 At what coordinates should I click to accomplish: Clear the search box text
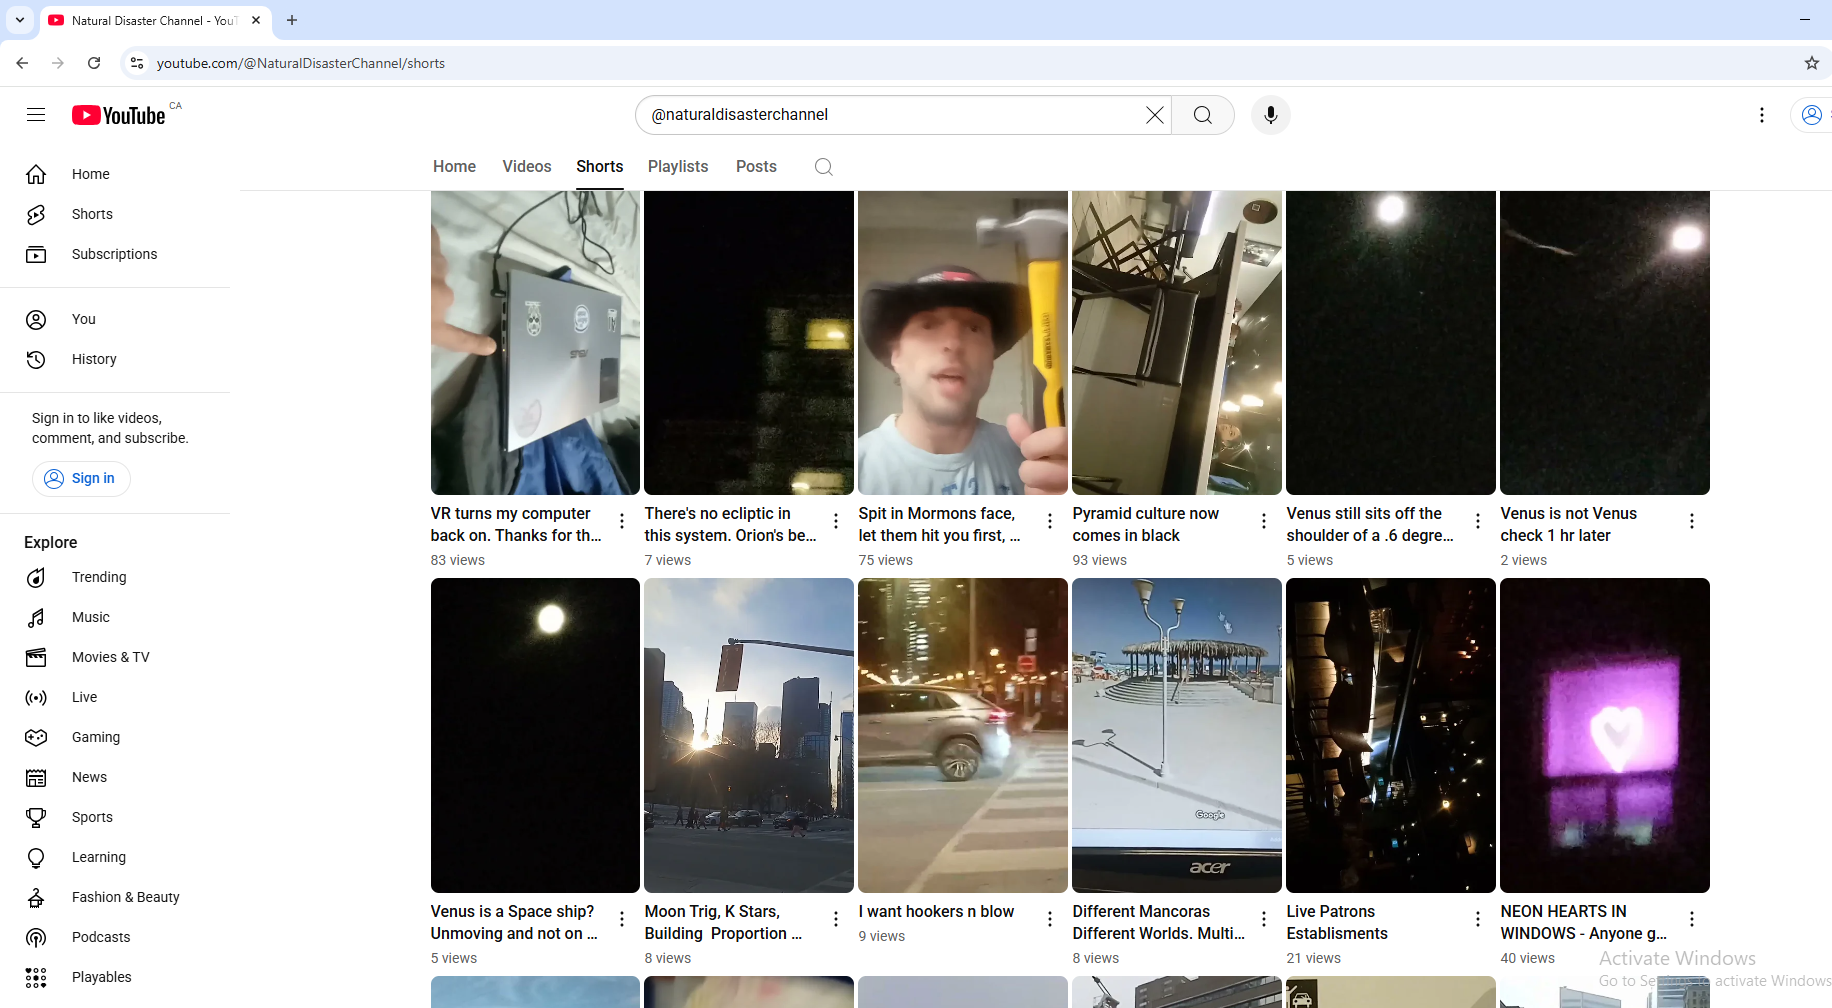coord(1154,115)
